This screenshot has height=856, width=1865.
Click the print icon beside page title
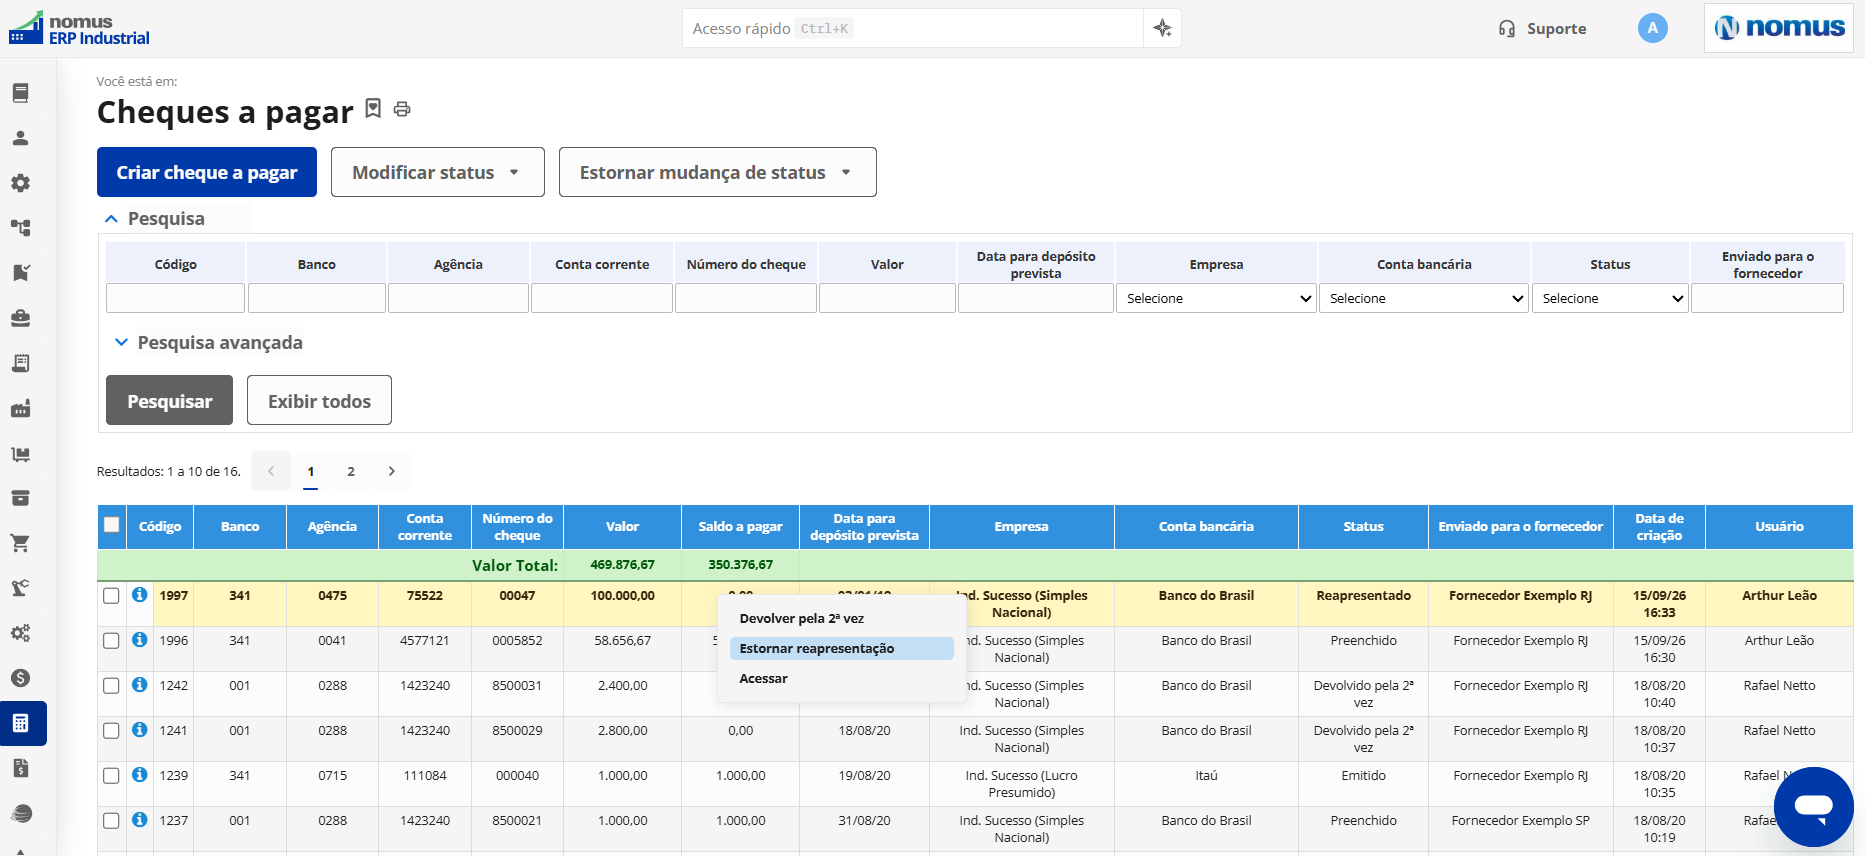point(402,109)
